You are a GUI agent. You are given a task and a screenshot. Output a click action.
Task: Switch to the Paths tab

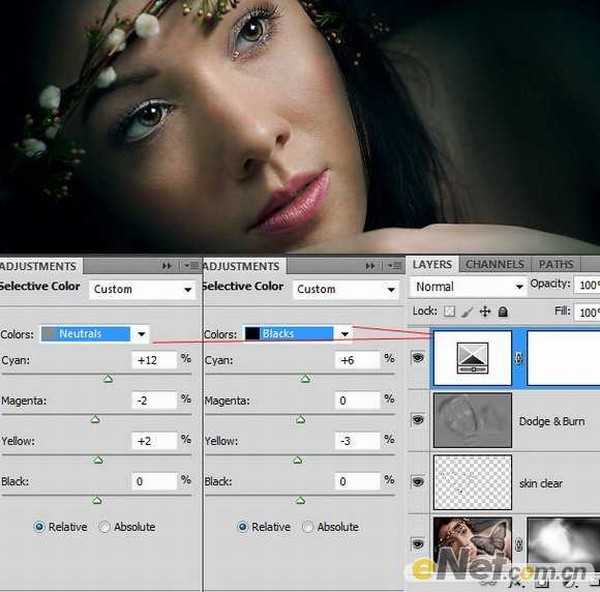click(556, 265)
